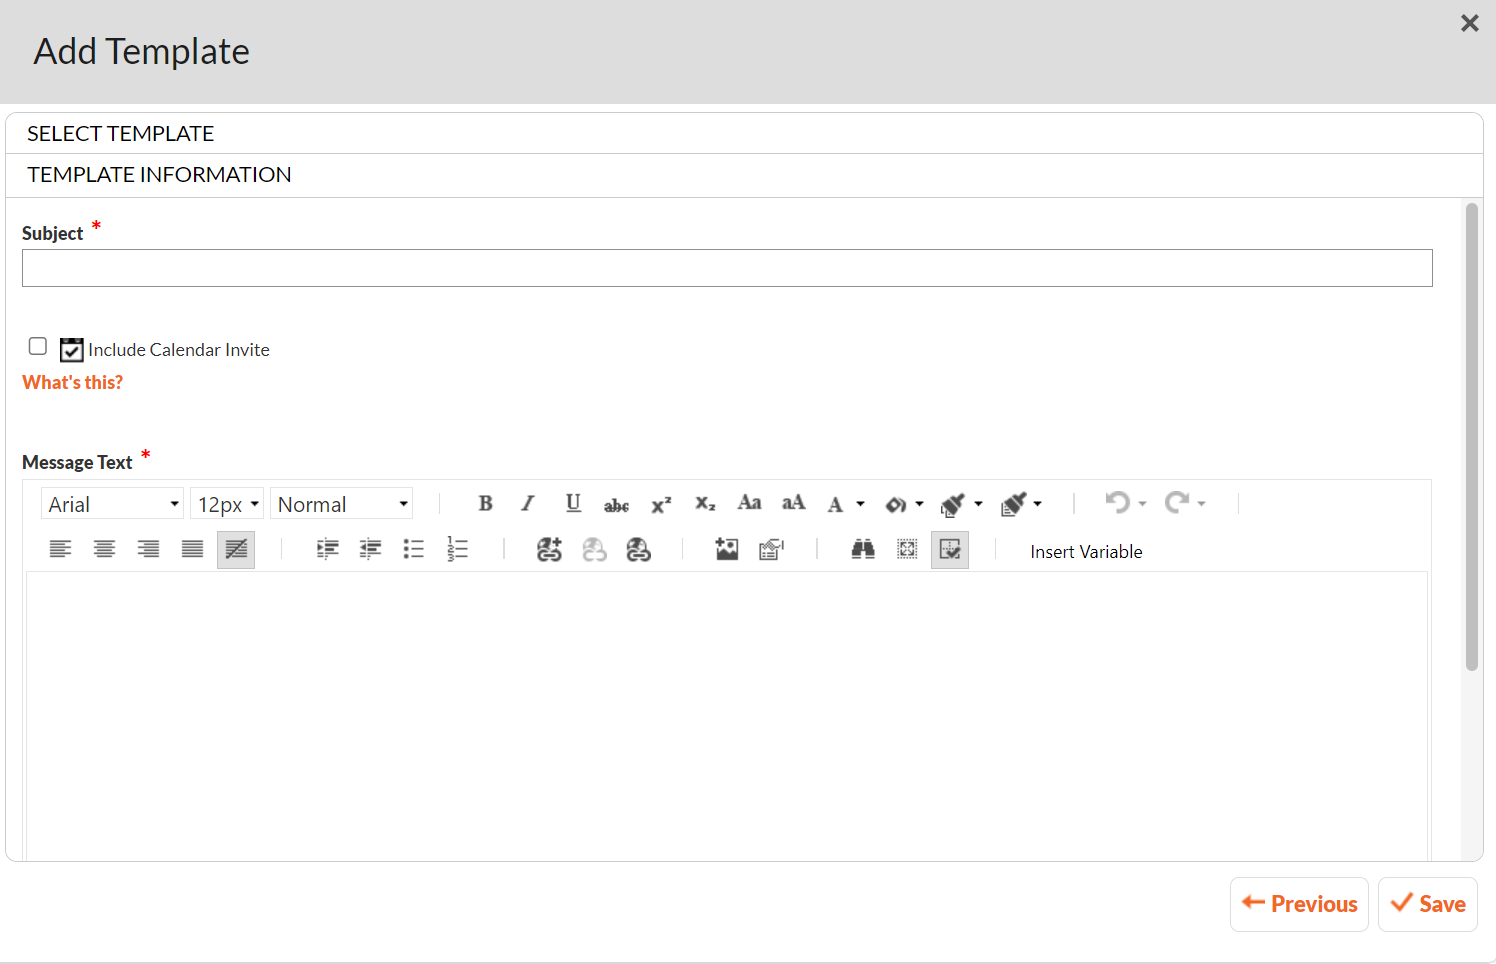Open the What's this? link

coord(73,382)
